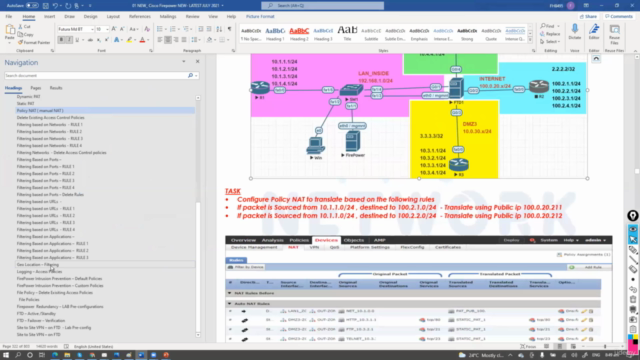Image resolution: width=640 pixels, height=360 pixels.
Task: Apply the Heading 1 style
Action: click(x=275, y=34)
